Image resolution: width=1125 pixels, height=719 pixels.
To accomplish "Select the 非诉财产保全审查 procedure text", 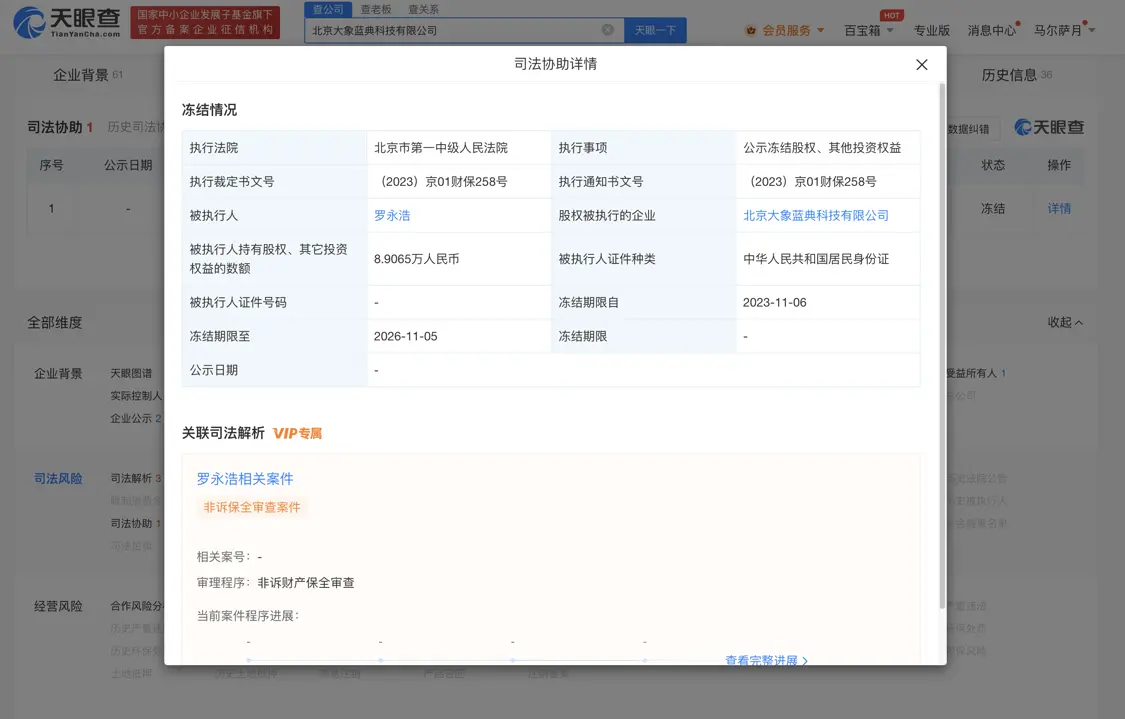I will click(306, 583).
